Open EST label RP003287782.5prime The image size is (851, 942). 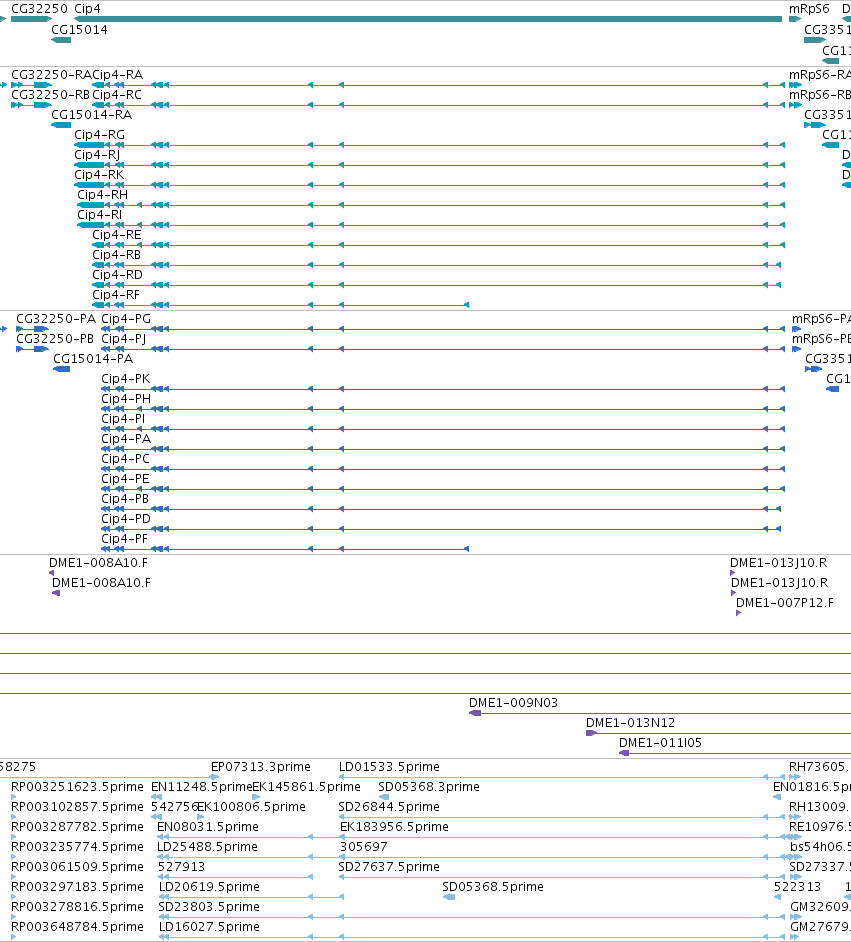(x=77, y=827)
